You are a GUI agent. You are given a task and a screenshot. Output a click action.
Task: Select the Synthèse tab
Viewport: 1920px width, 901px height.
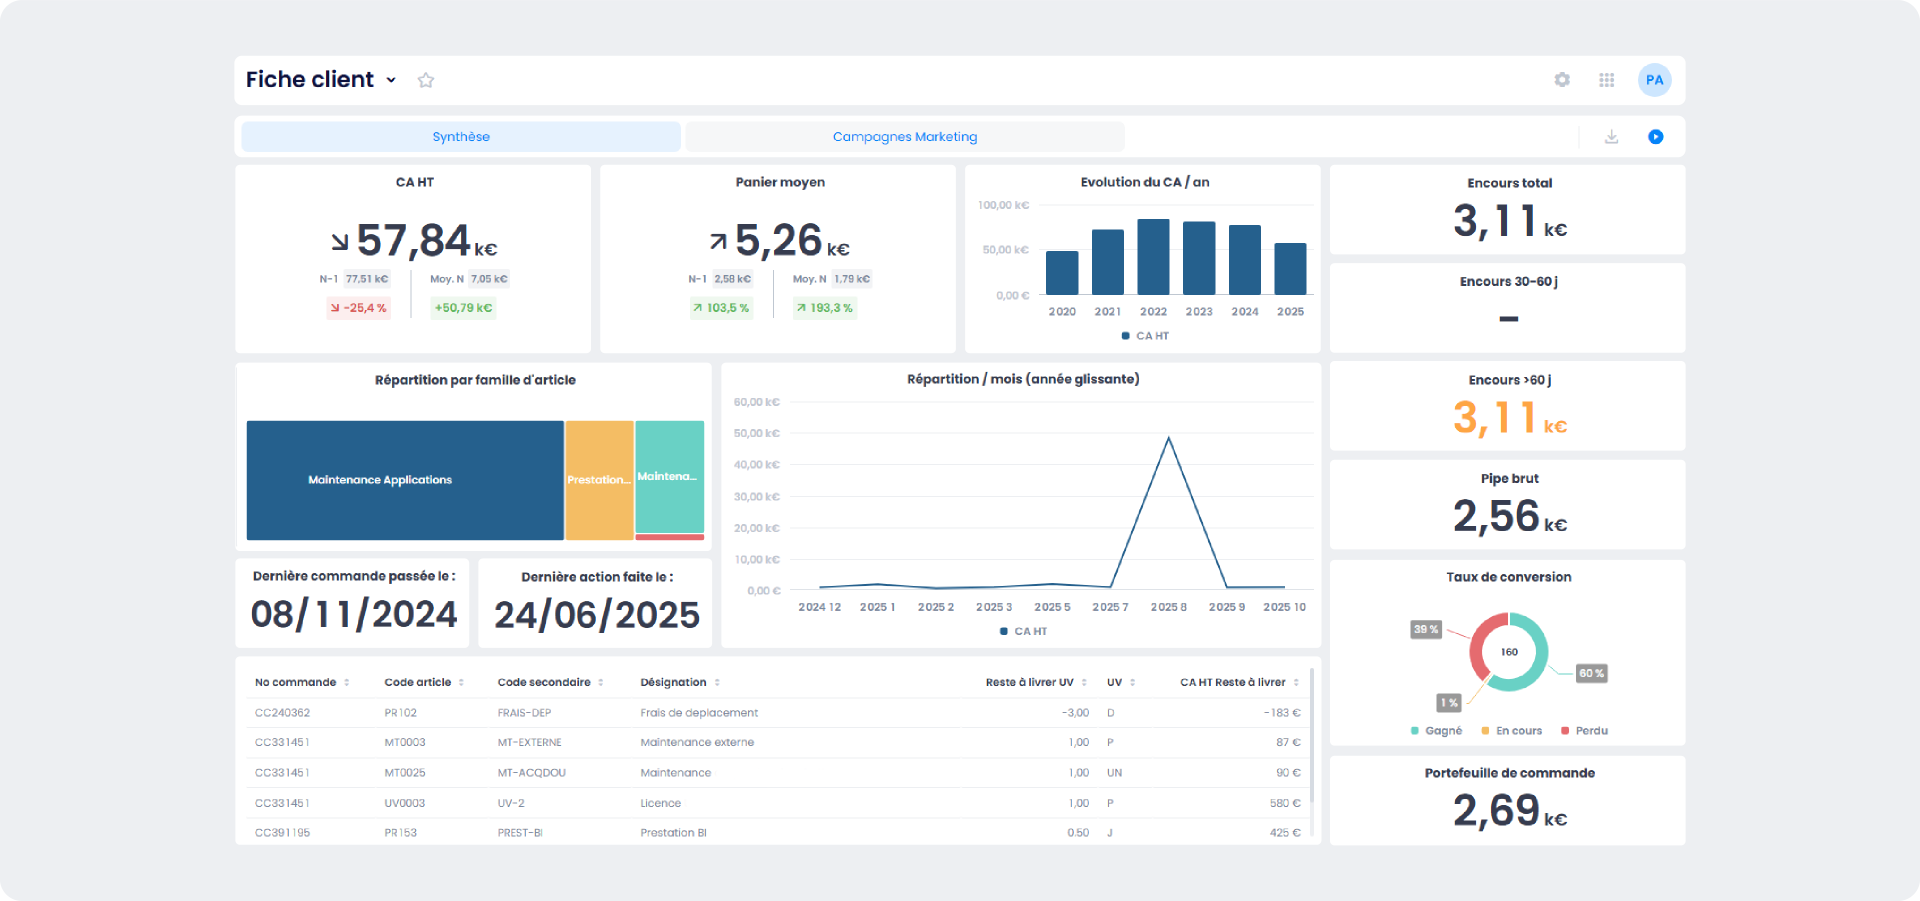tap(461, 137)
